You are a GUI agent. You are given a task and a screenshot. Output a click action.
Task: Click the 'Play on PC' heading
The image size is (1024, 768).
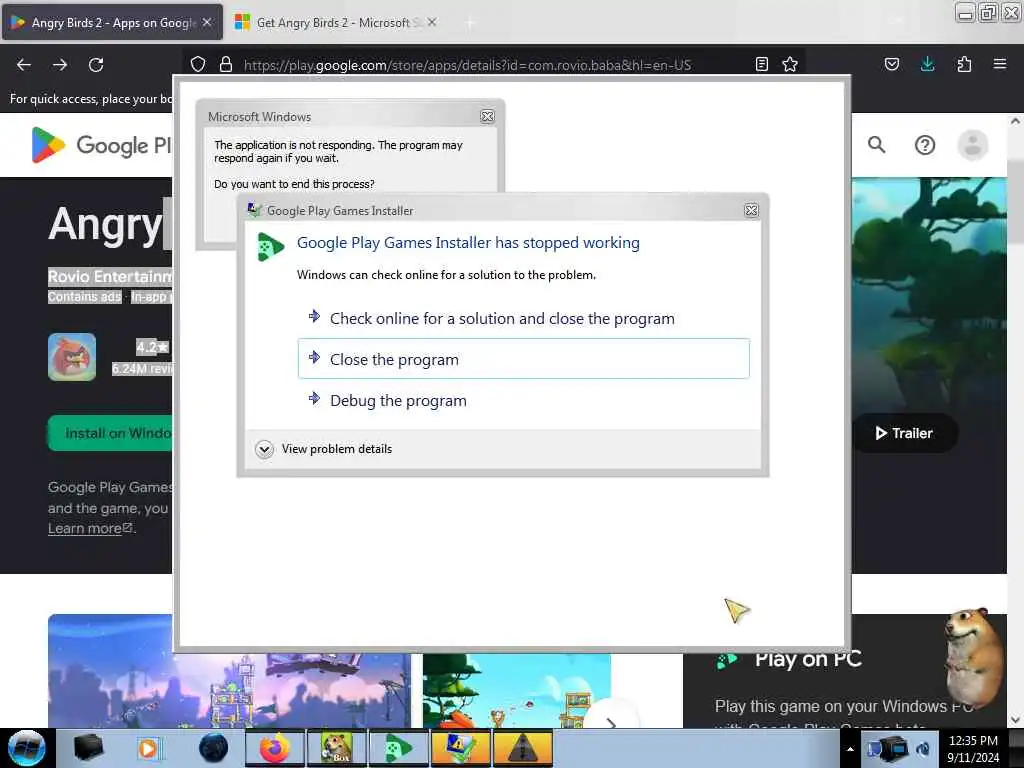[808, 660]
